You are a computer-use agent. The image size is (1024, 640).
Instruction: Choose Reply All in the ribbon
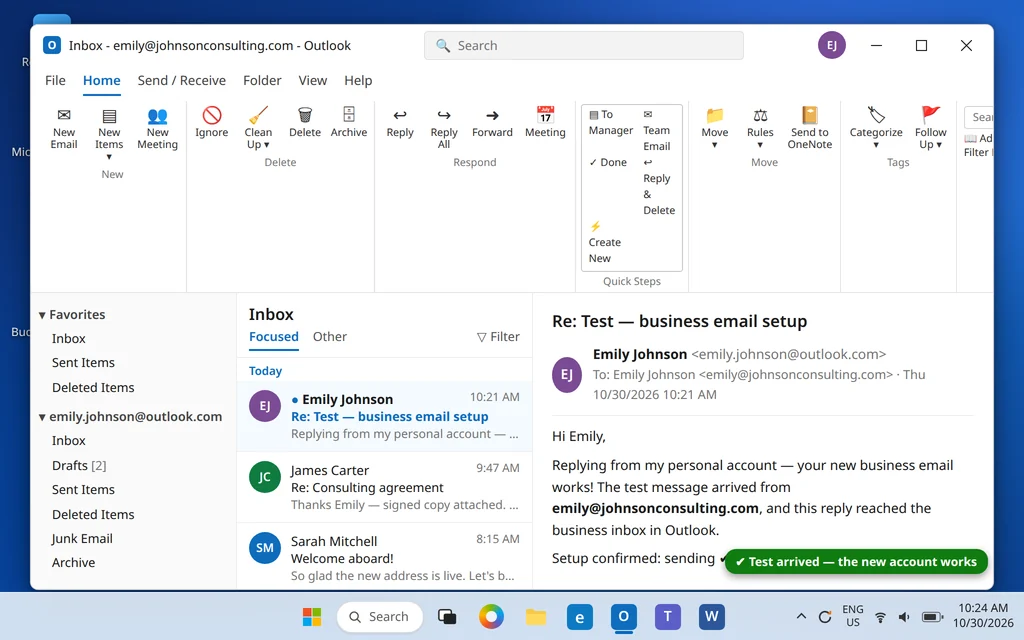(444, 129)
